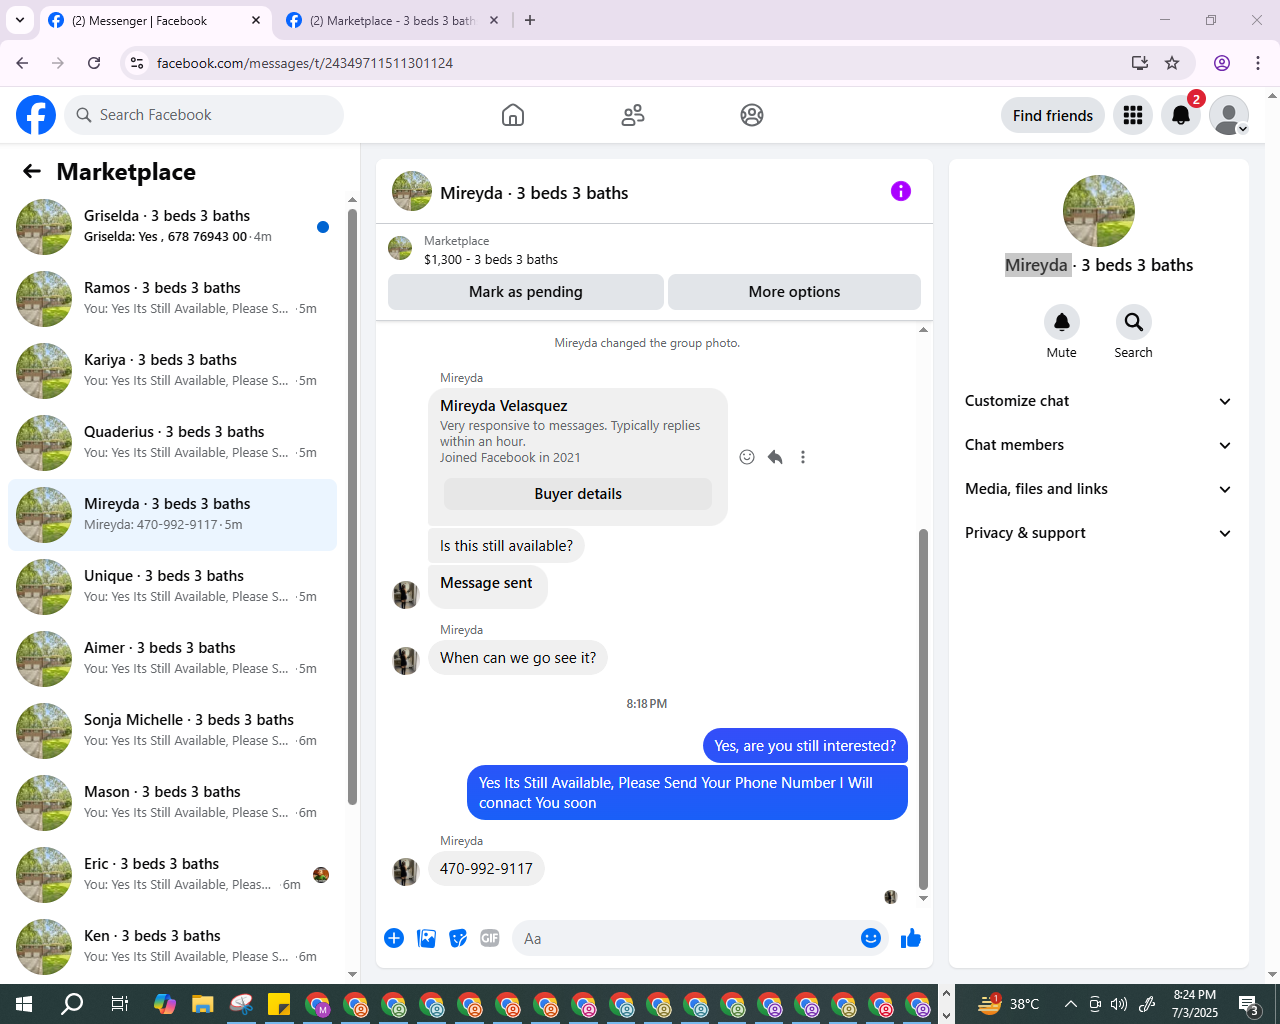Open Buyer details button

[578, 494]
